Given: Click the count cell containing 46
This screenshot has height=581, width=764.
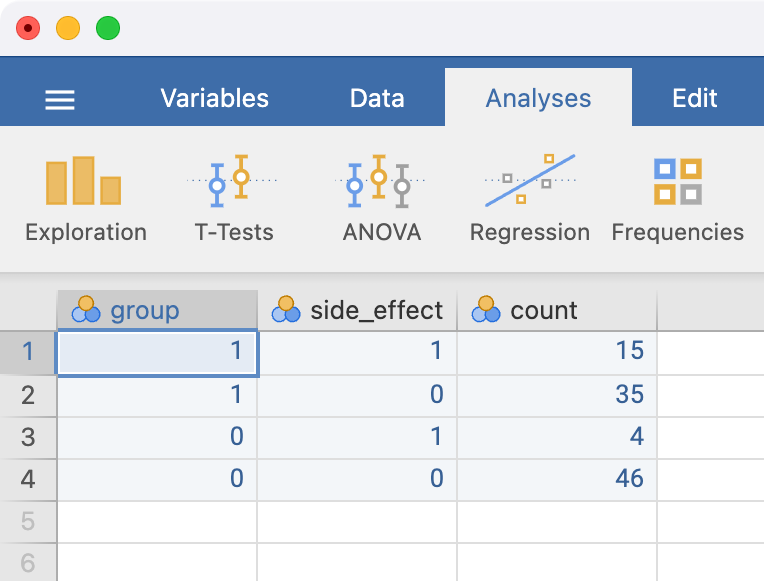Looking at the screenshot, I should (556, 479).
